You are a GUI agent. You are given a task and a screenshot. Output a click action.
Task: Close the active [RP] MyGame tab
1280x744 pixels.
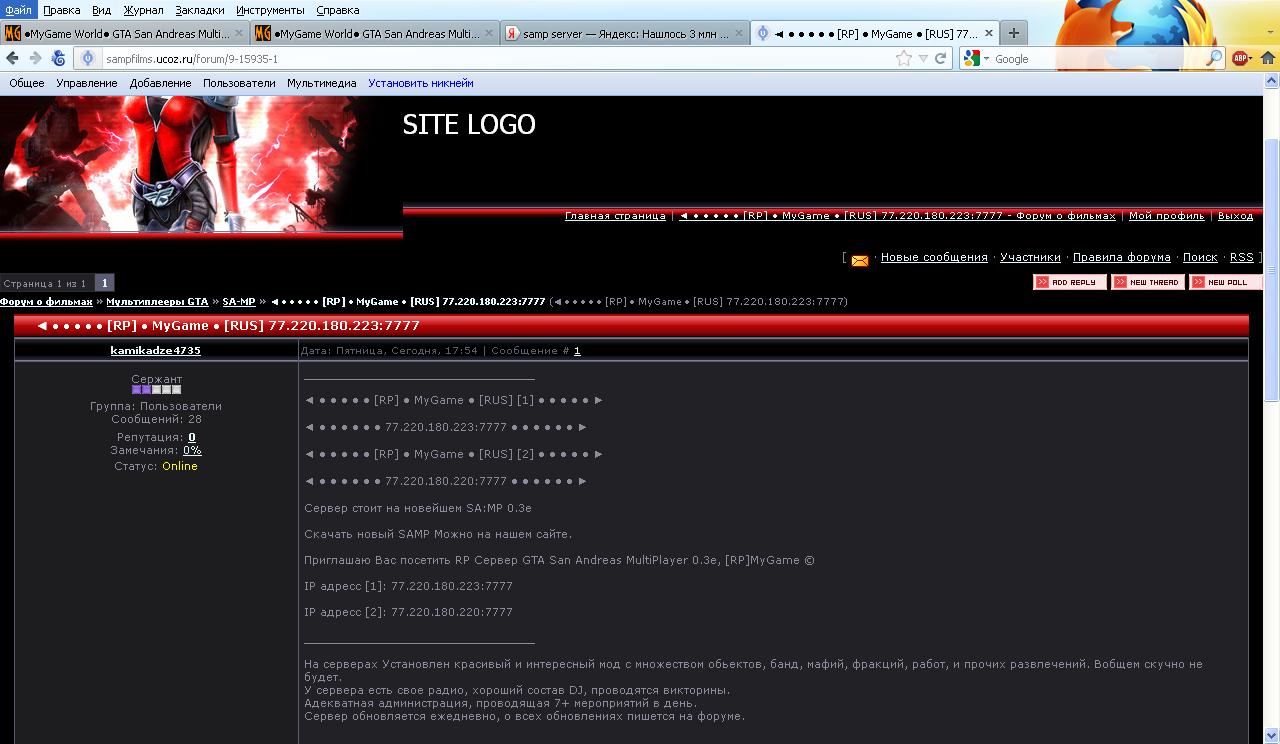click(987, 33)
